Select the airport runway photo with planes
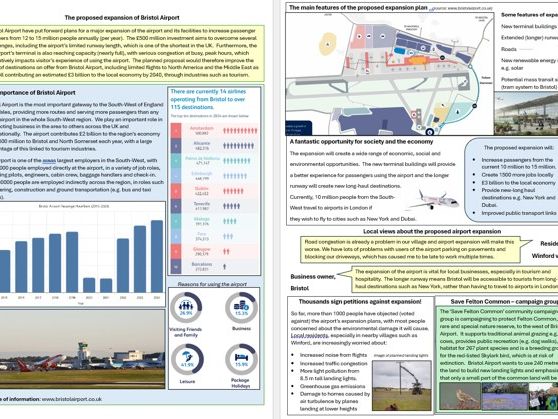The image size is (558, 419). tap(82, 349)
